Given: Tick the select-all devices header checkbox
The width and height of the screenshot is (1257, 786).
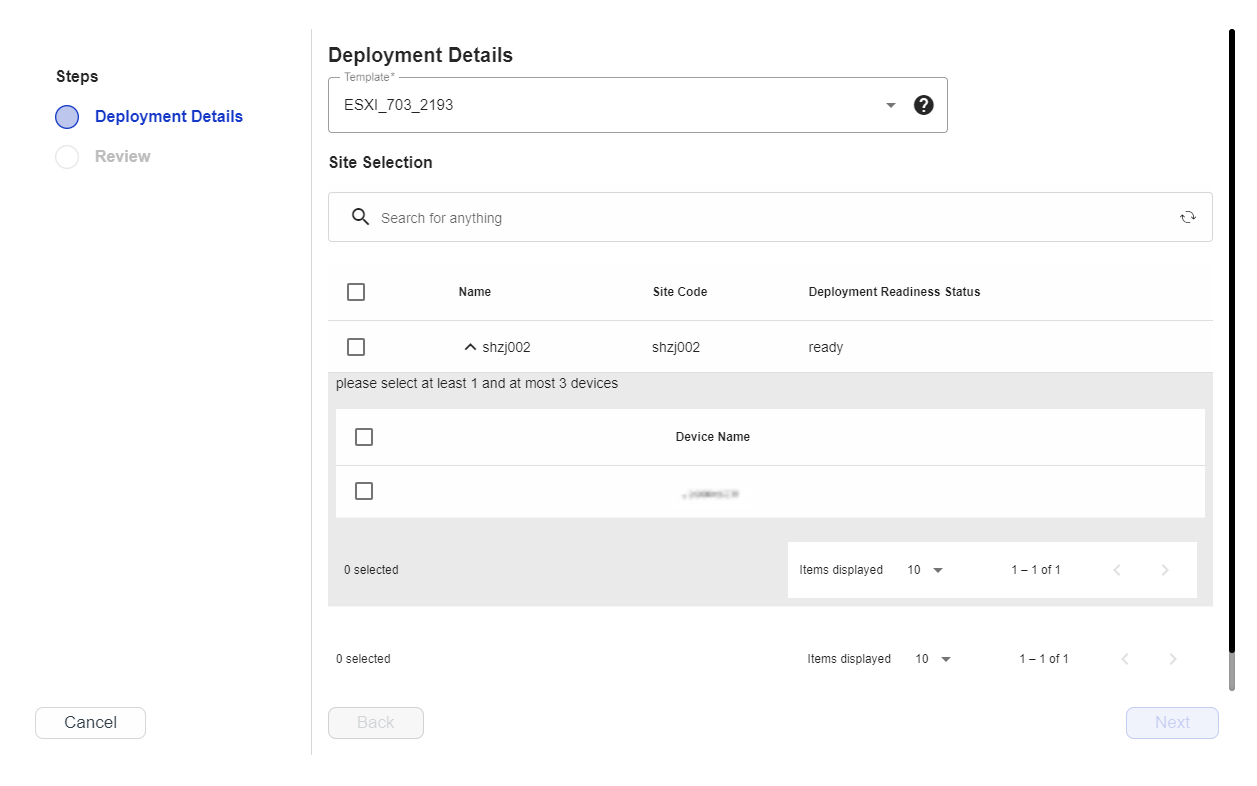Looking at the screenshot, I should click(364, 437).
